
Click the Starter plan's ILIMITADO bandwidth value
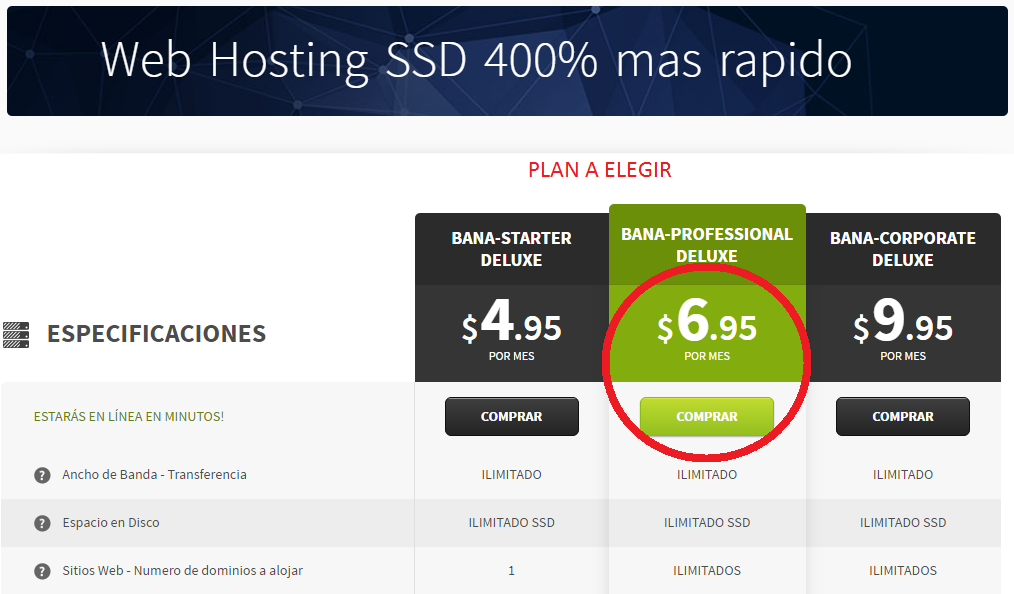tap(512, 474)
